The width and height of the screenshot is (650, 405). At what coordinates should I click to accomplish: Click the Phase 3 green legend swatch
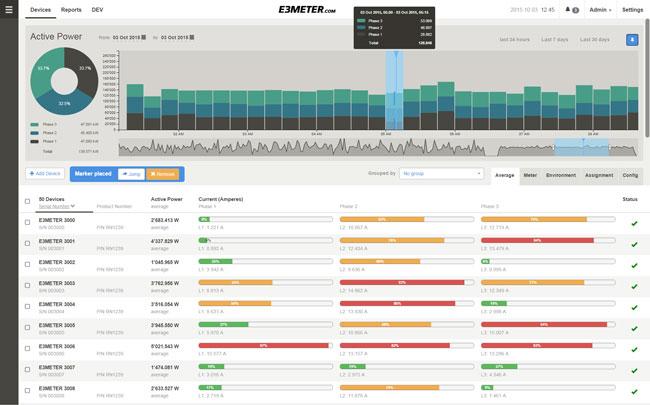click(x=34, y=124)
